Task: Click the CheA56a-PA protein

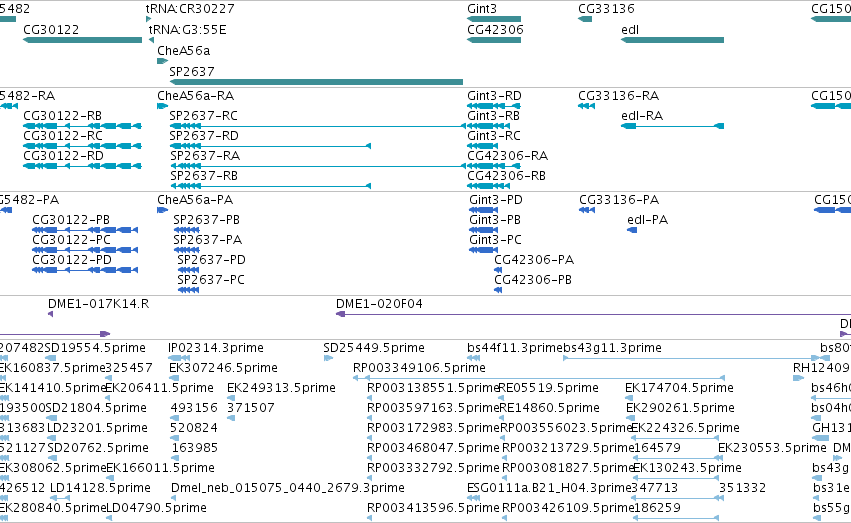Action: pos(162,210)
